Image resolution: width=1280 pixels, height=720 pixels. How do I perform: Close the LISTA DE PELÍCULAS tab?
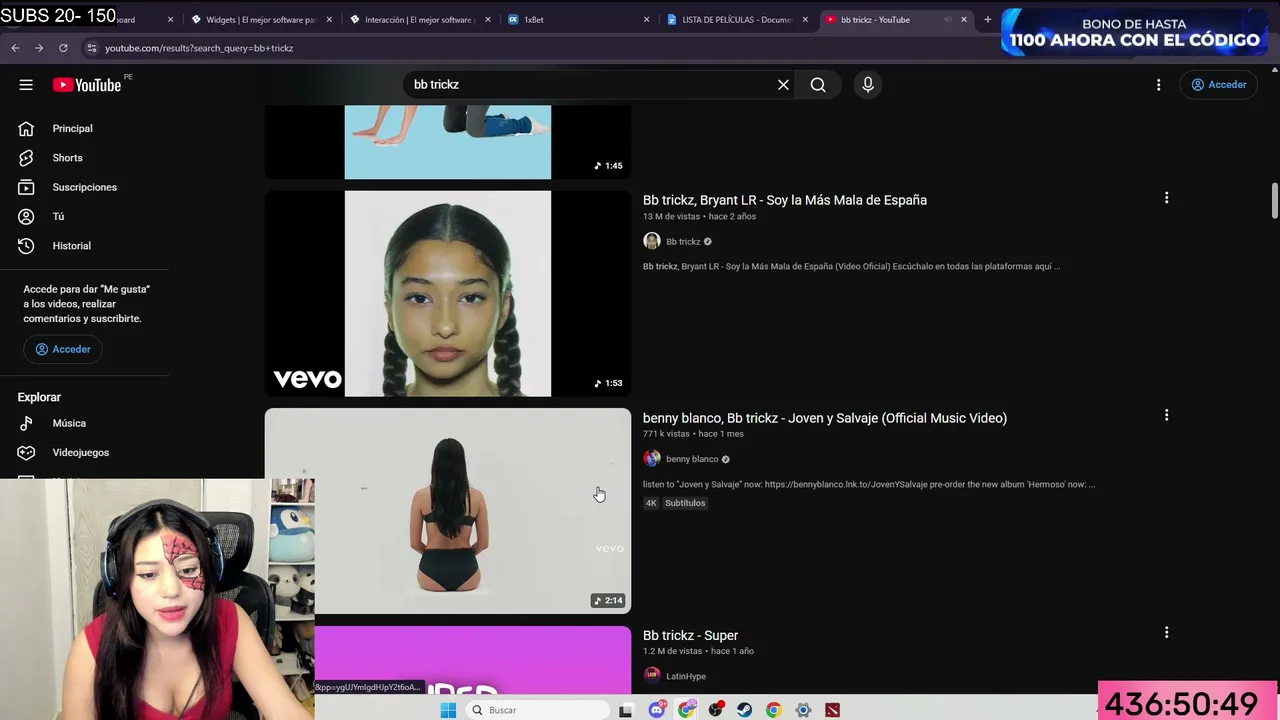click(x=805, y=19)
